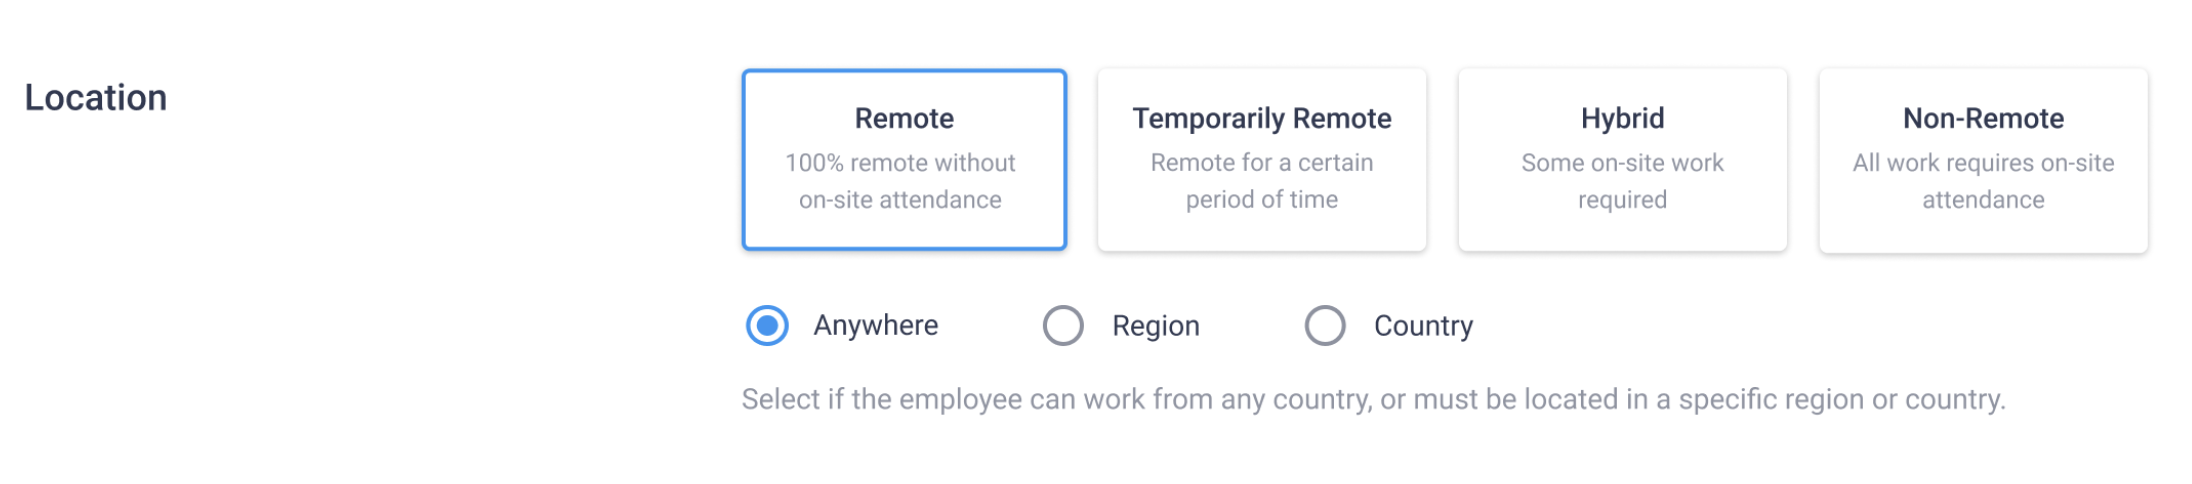Click the 'Non-Remote' card title
Viewport: 2192px width, 484px height.
pos(1983,118)
